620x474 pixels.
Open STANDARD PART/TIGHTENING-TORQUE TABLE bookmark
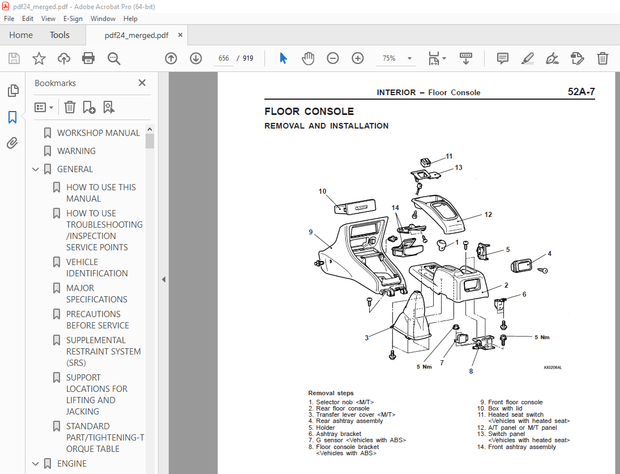pyautogui.click(x=105, y=438)
